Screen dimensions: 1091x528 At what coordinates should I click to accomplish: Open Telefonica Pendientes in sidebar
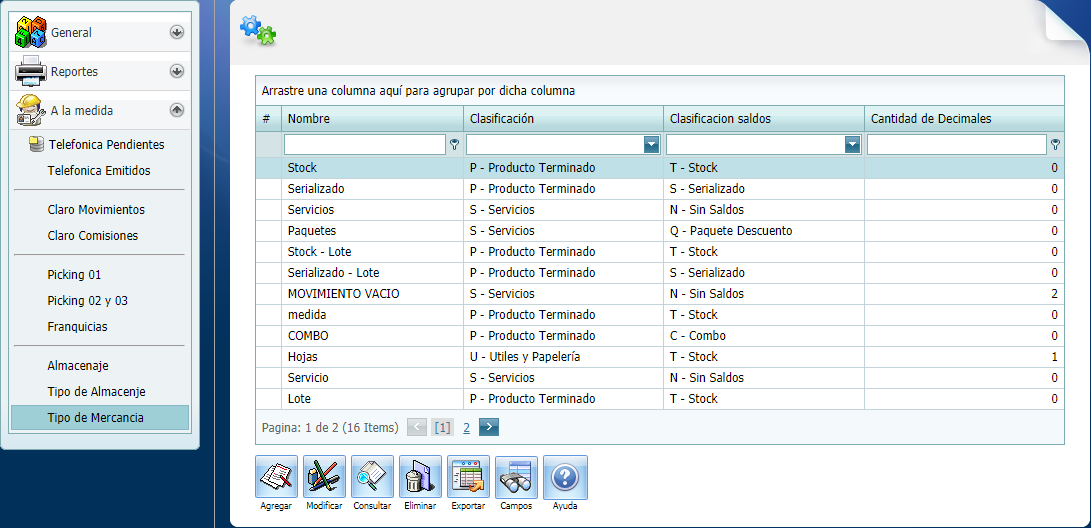click(x=106, y=145)
